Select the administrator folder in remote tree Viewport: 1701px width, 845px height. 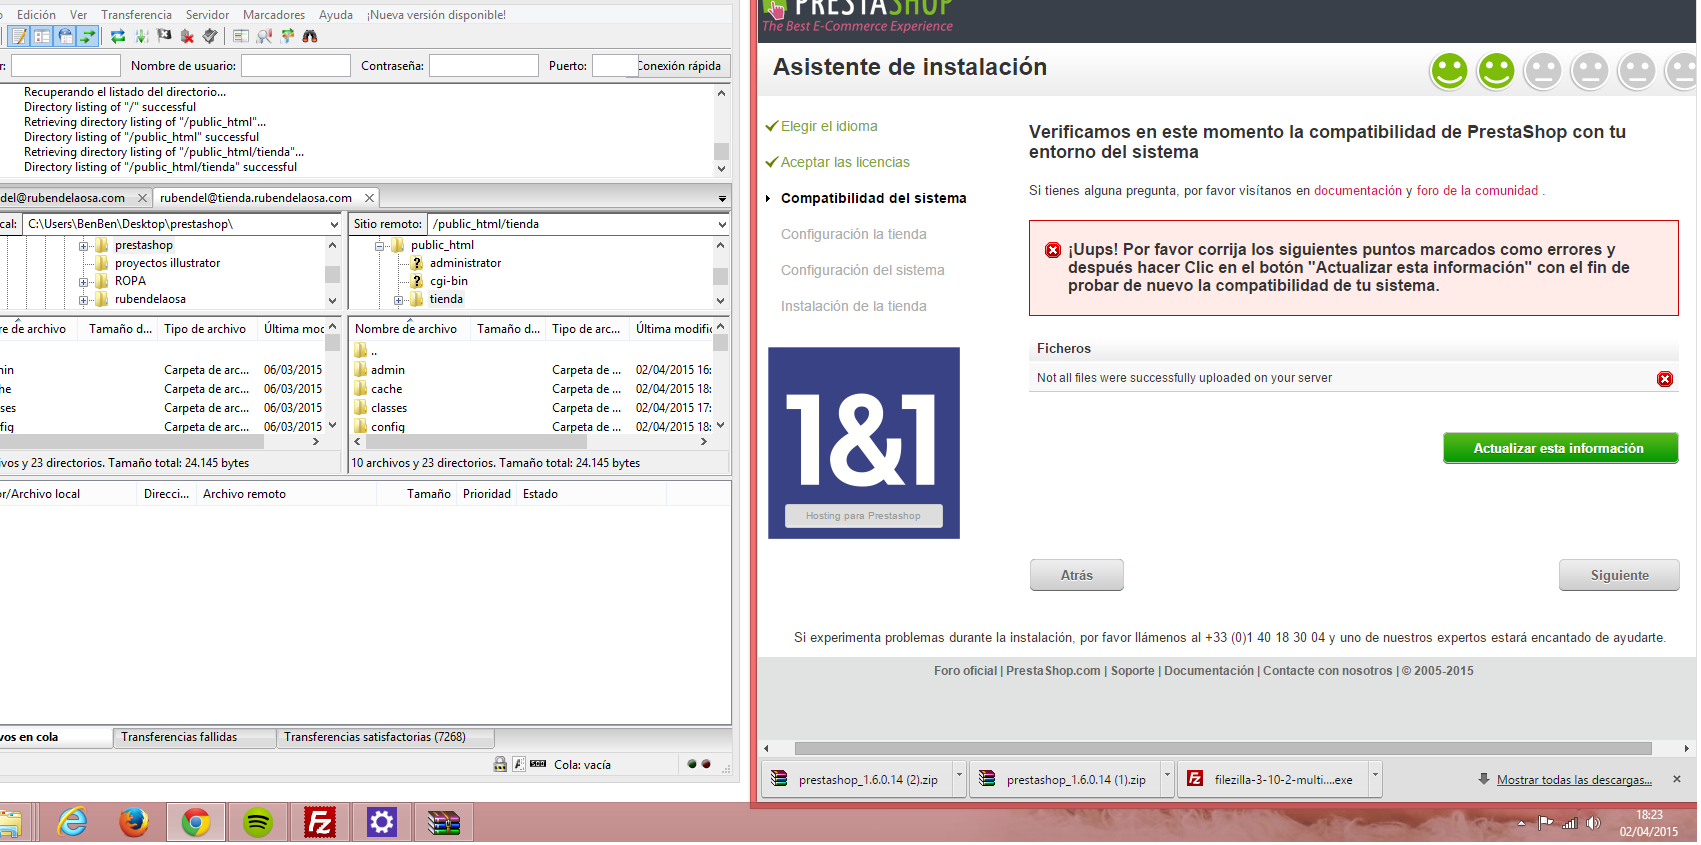[x=465, y=264]
